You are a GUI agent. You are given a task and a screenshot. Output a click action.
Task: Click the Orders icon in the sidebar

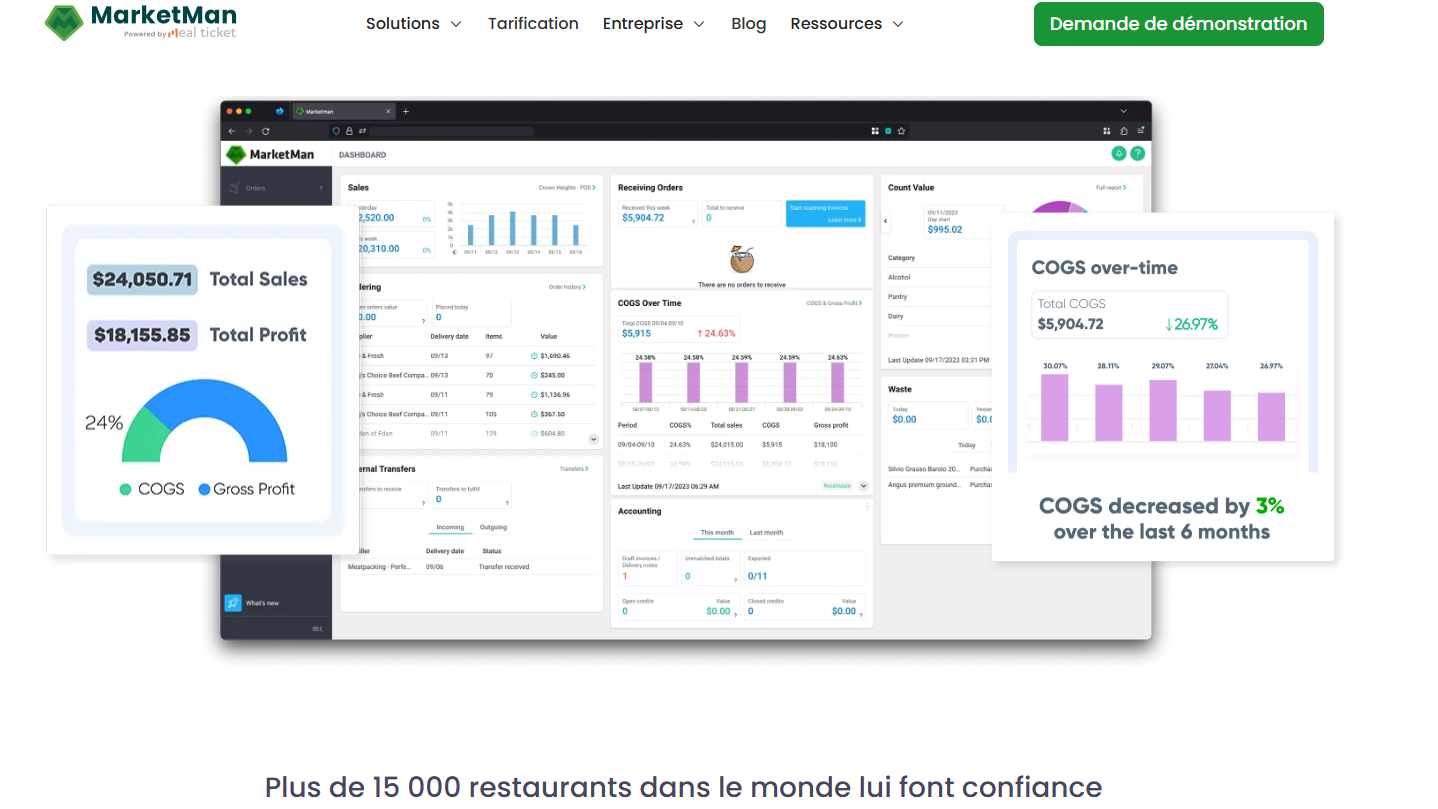[234, 188]
